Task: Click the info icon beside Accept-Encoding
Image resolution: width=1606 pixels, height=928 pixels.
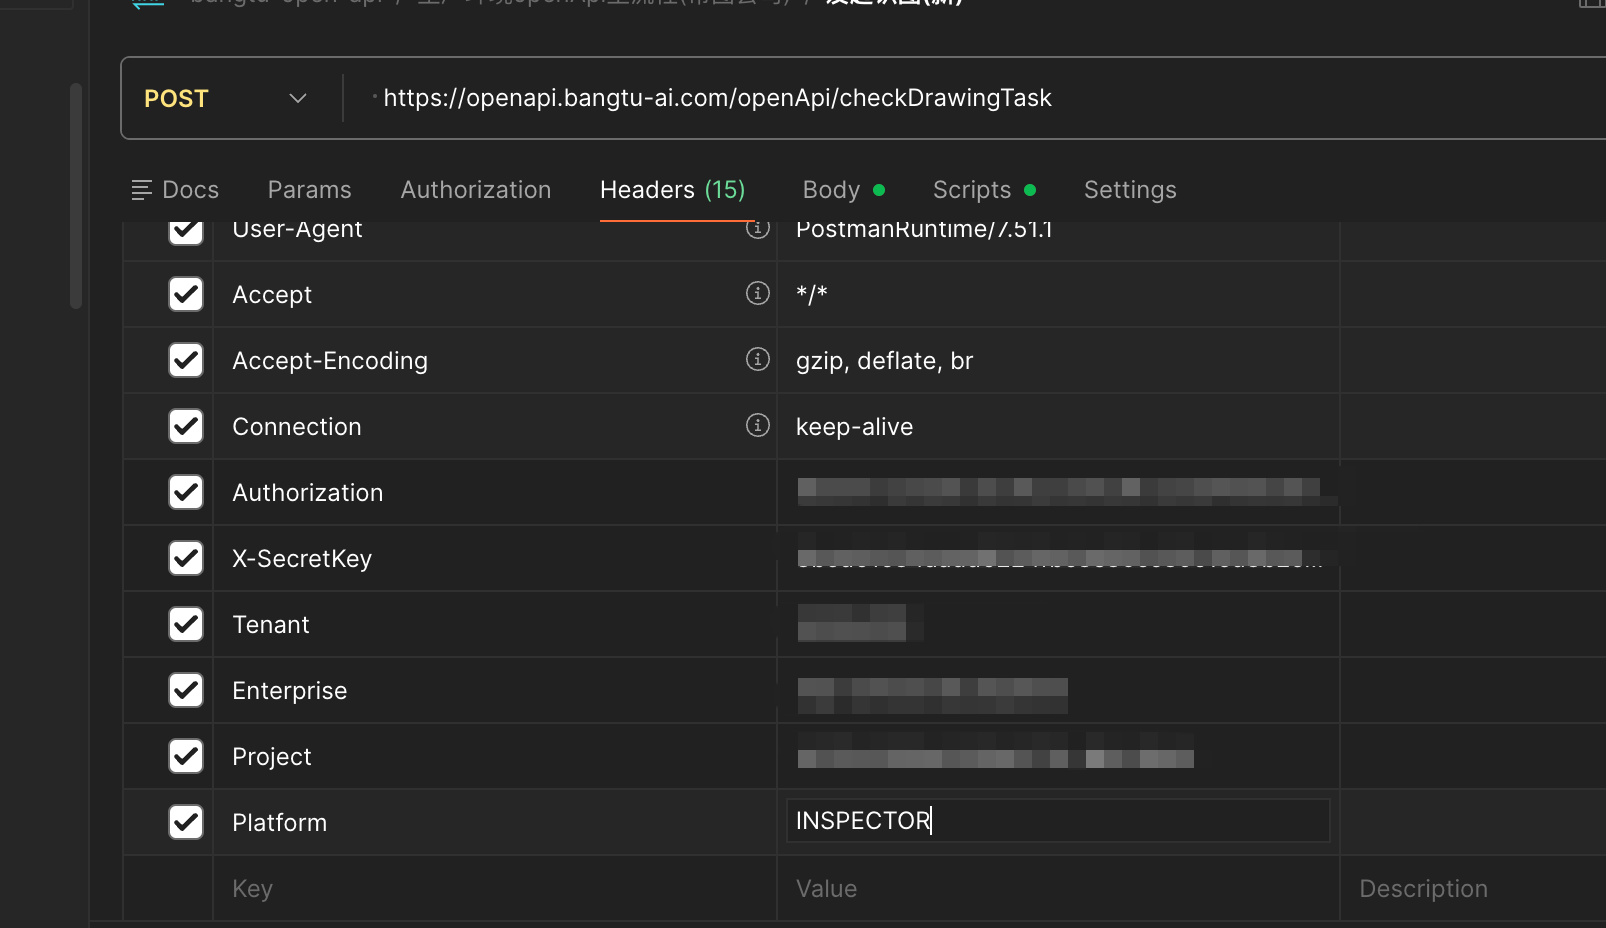Action: click(x=758, y=359)
